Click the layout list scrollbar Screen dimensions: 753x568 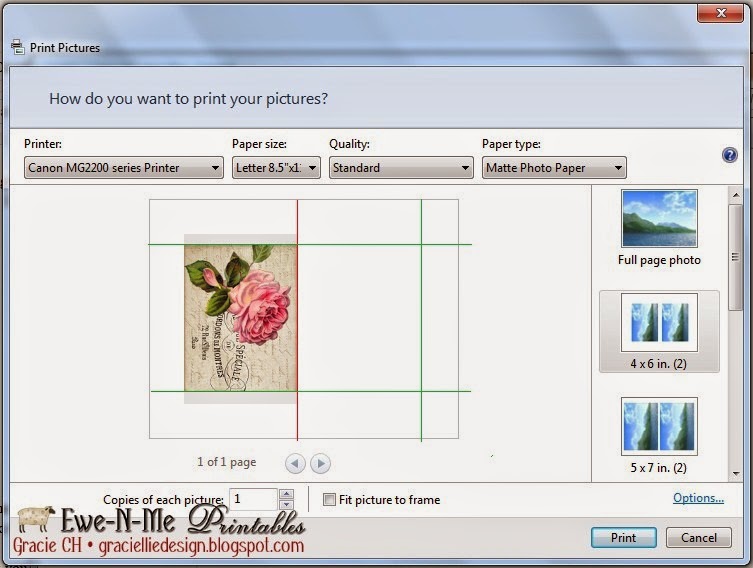tap(737, 260)
